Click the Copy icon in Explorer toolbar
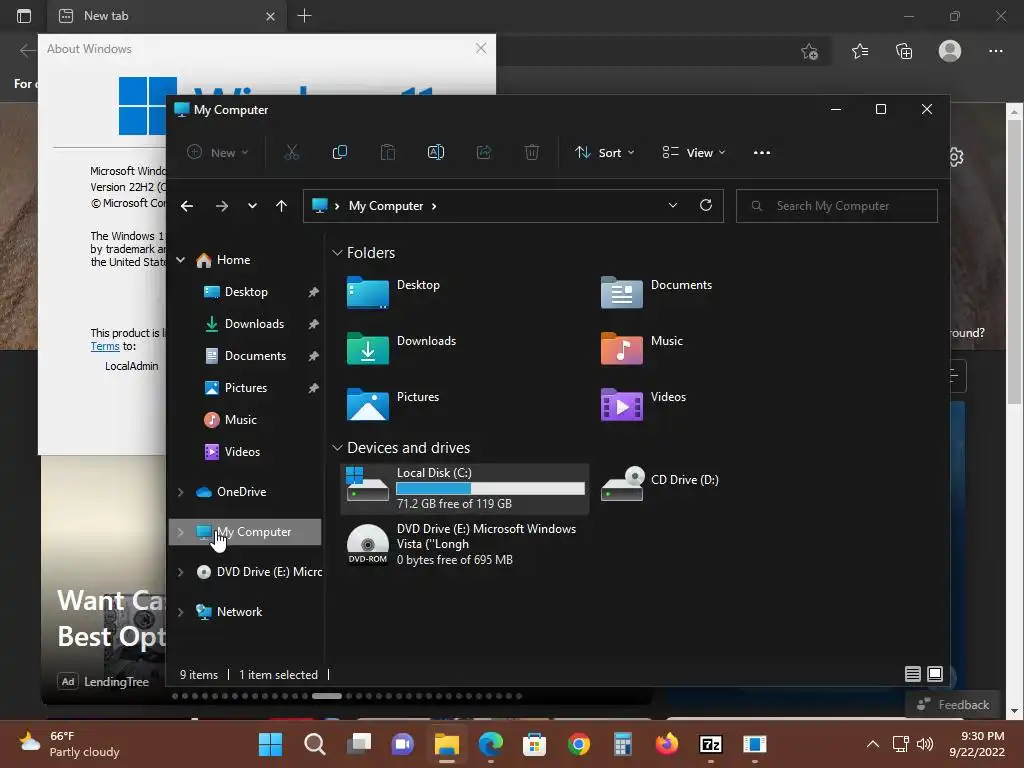Viewport: 1024px width, 768px height. (x=340, y=152)
